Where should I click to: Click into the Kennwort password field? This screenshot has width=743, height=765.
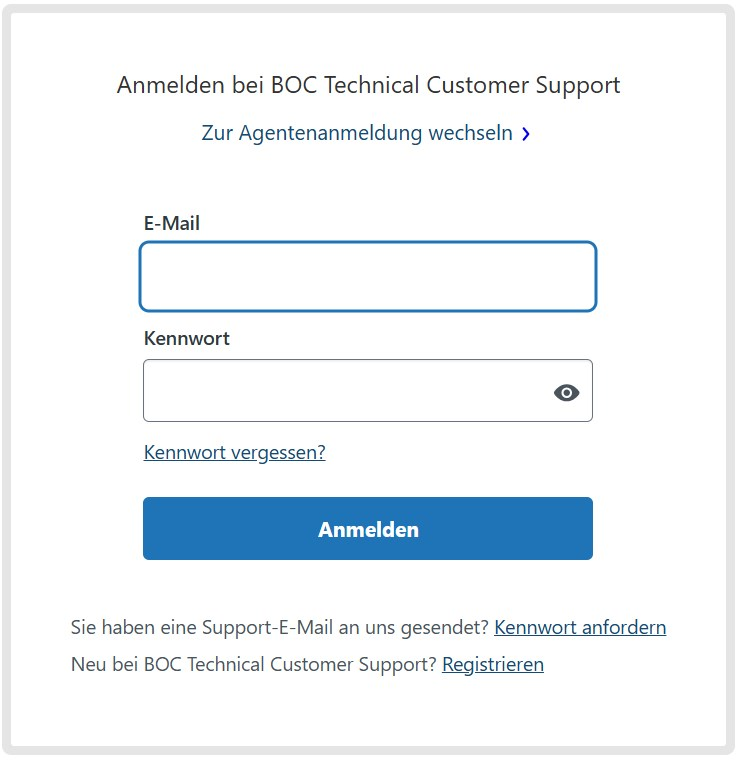[x=367, y=390]
